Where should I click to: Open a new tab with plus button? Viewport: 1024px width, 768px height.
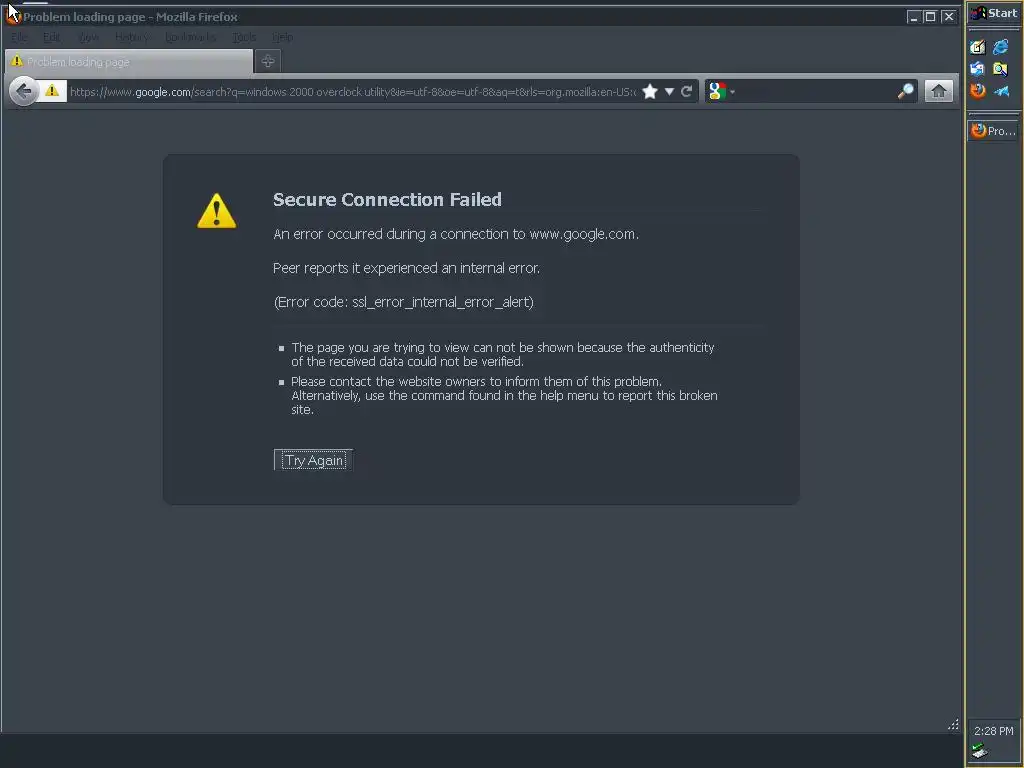268,61
